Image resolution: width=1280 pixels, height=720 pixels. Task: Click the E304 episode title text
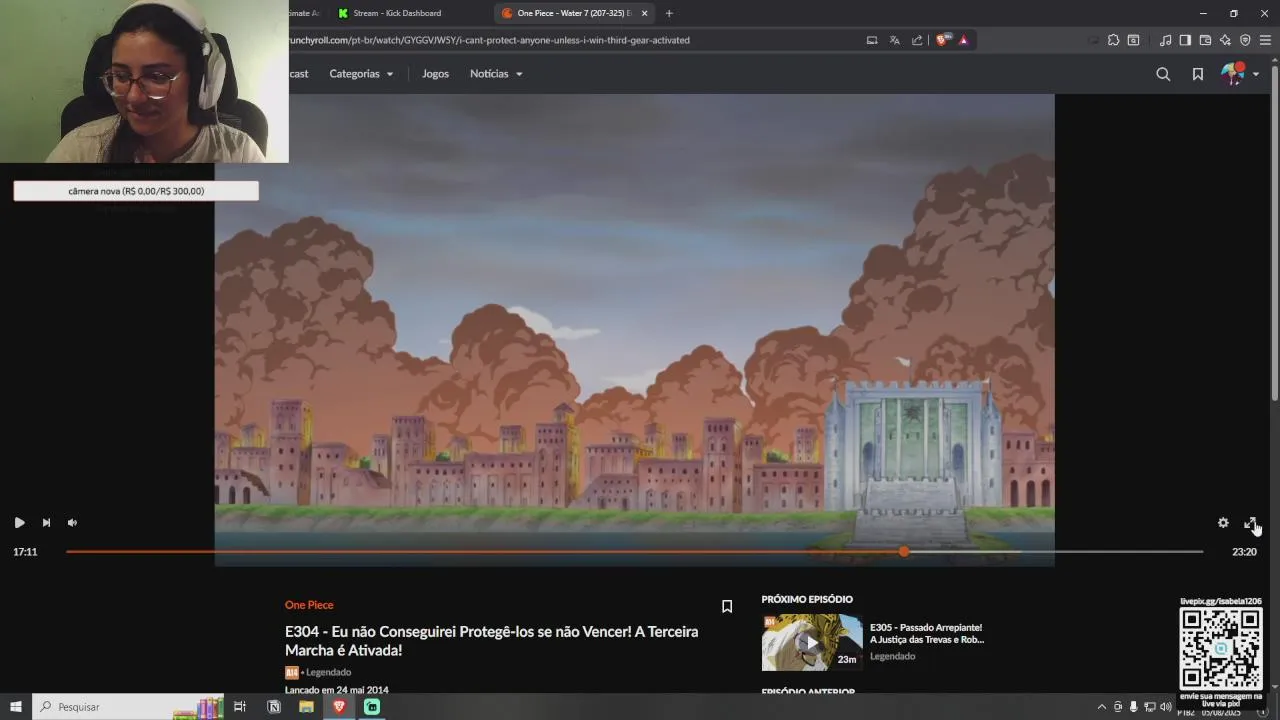(492, 641)
